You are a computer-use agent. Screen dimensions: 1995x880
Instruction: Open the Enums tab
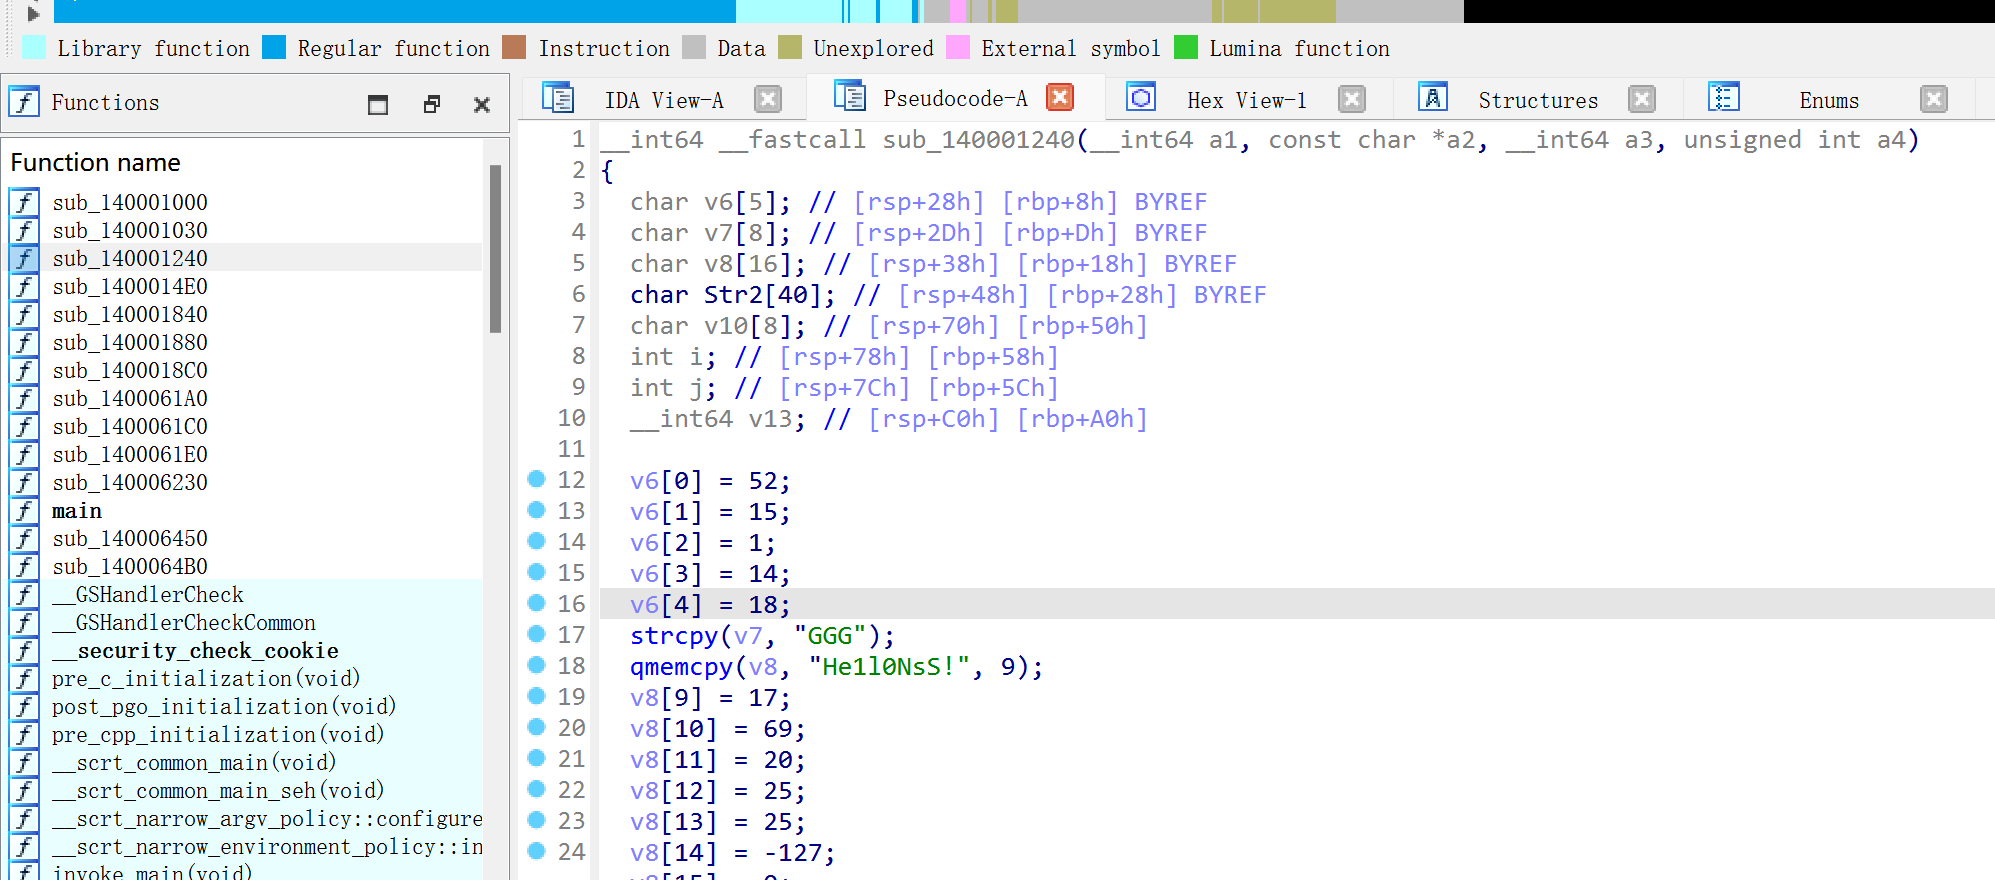tap(1829, 100)
